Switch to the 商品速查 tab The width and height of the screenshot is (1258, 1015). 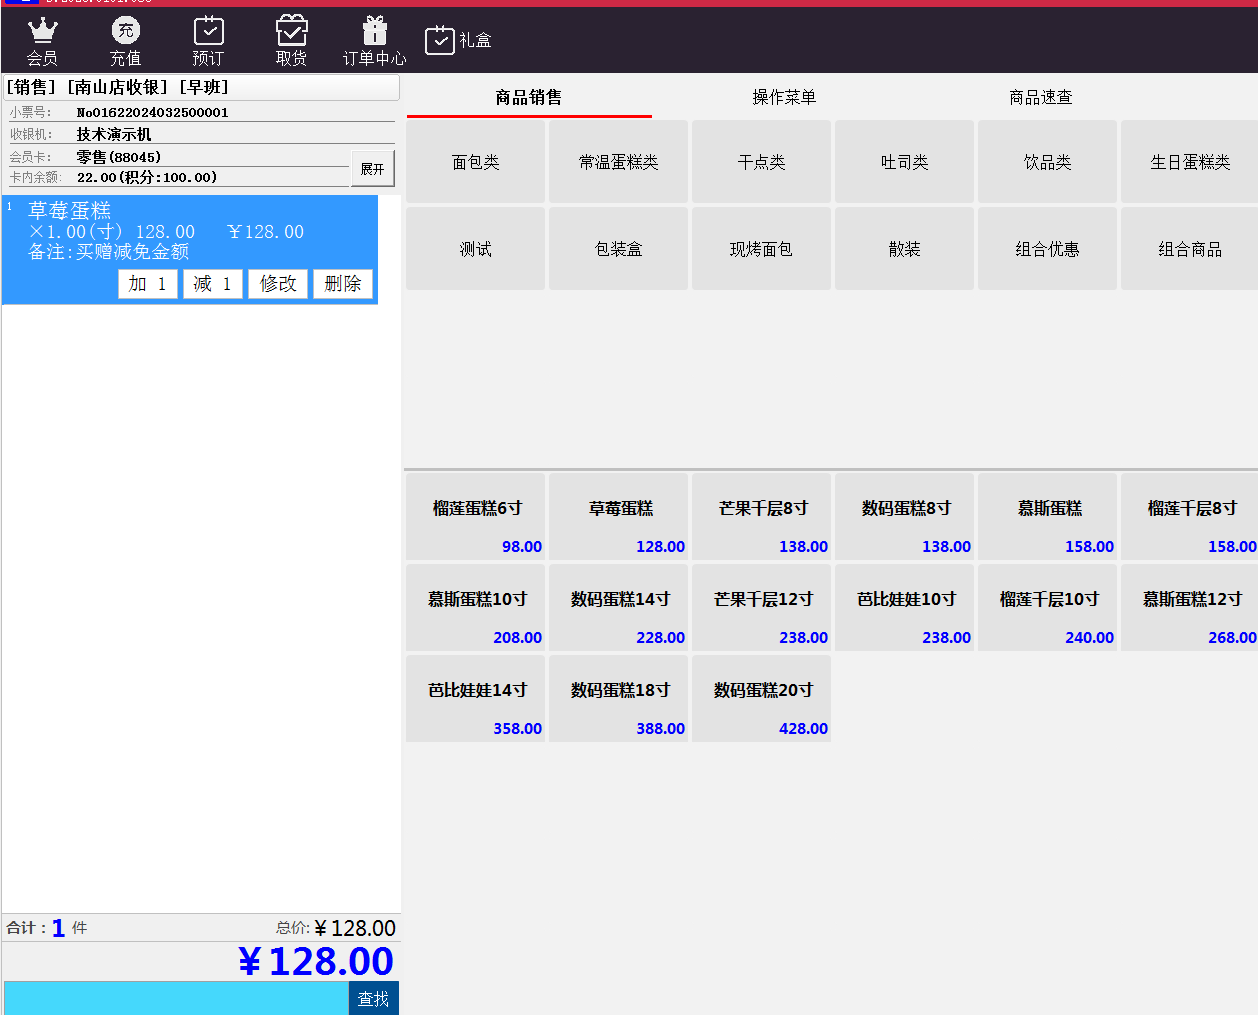click(1040, 97)
